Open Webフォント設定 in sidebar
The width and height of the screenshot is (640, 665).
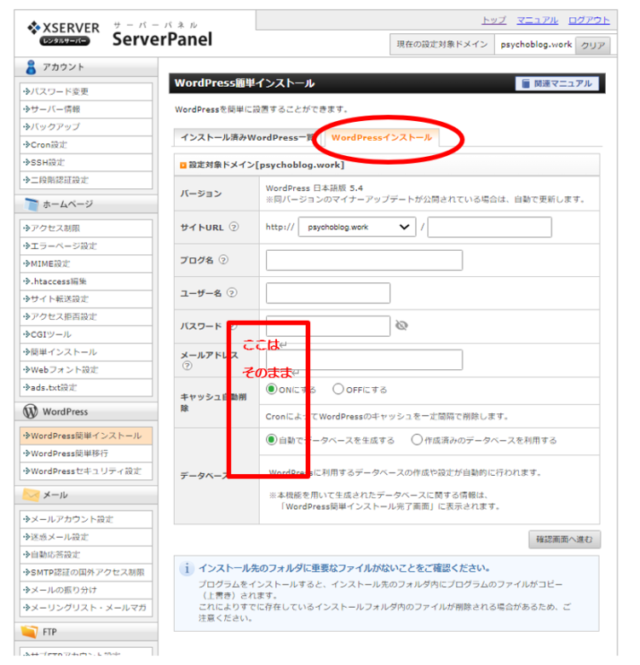coord(86,370)
